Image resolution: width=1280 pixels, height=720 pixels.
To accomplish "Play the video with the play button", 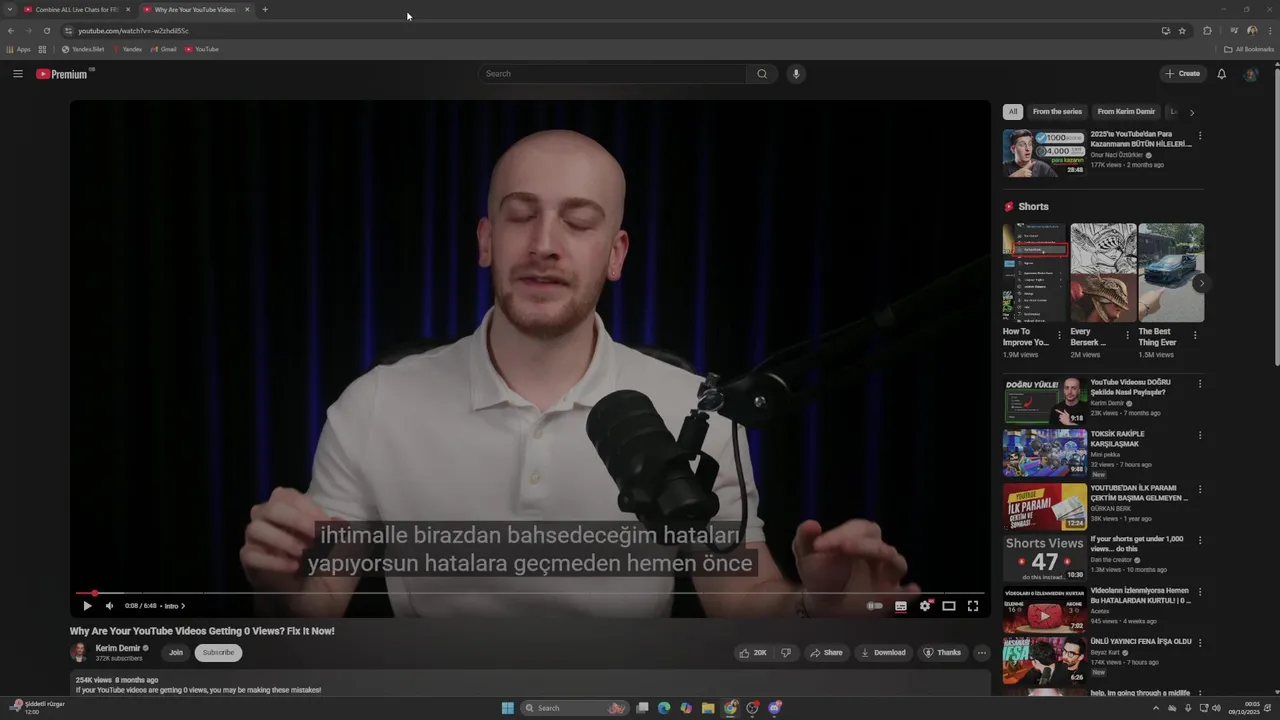I will tap(87, 606).
